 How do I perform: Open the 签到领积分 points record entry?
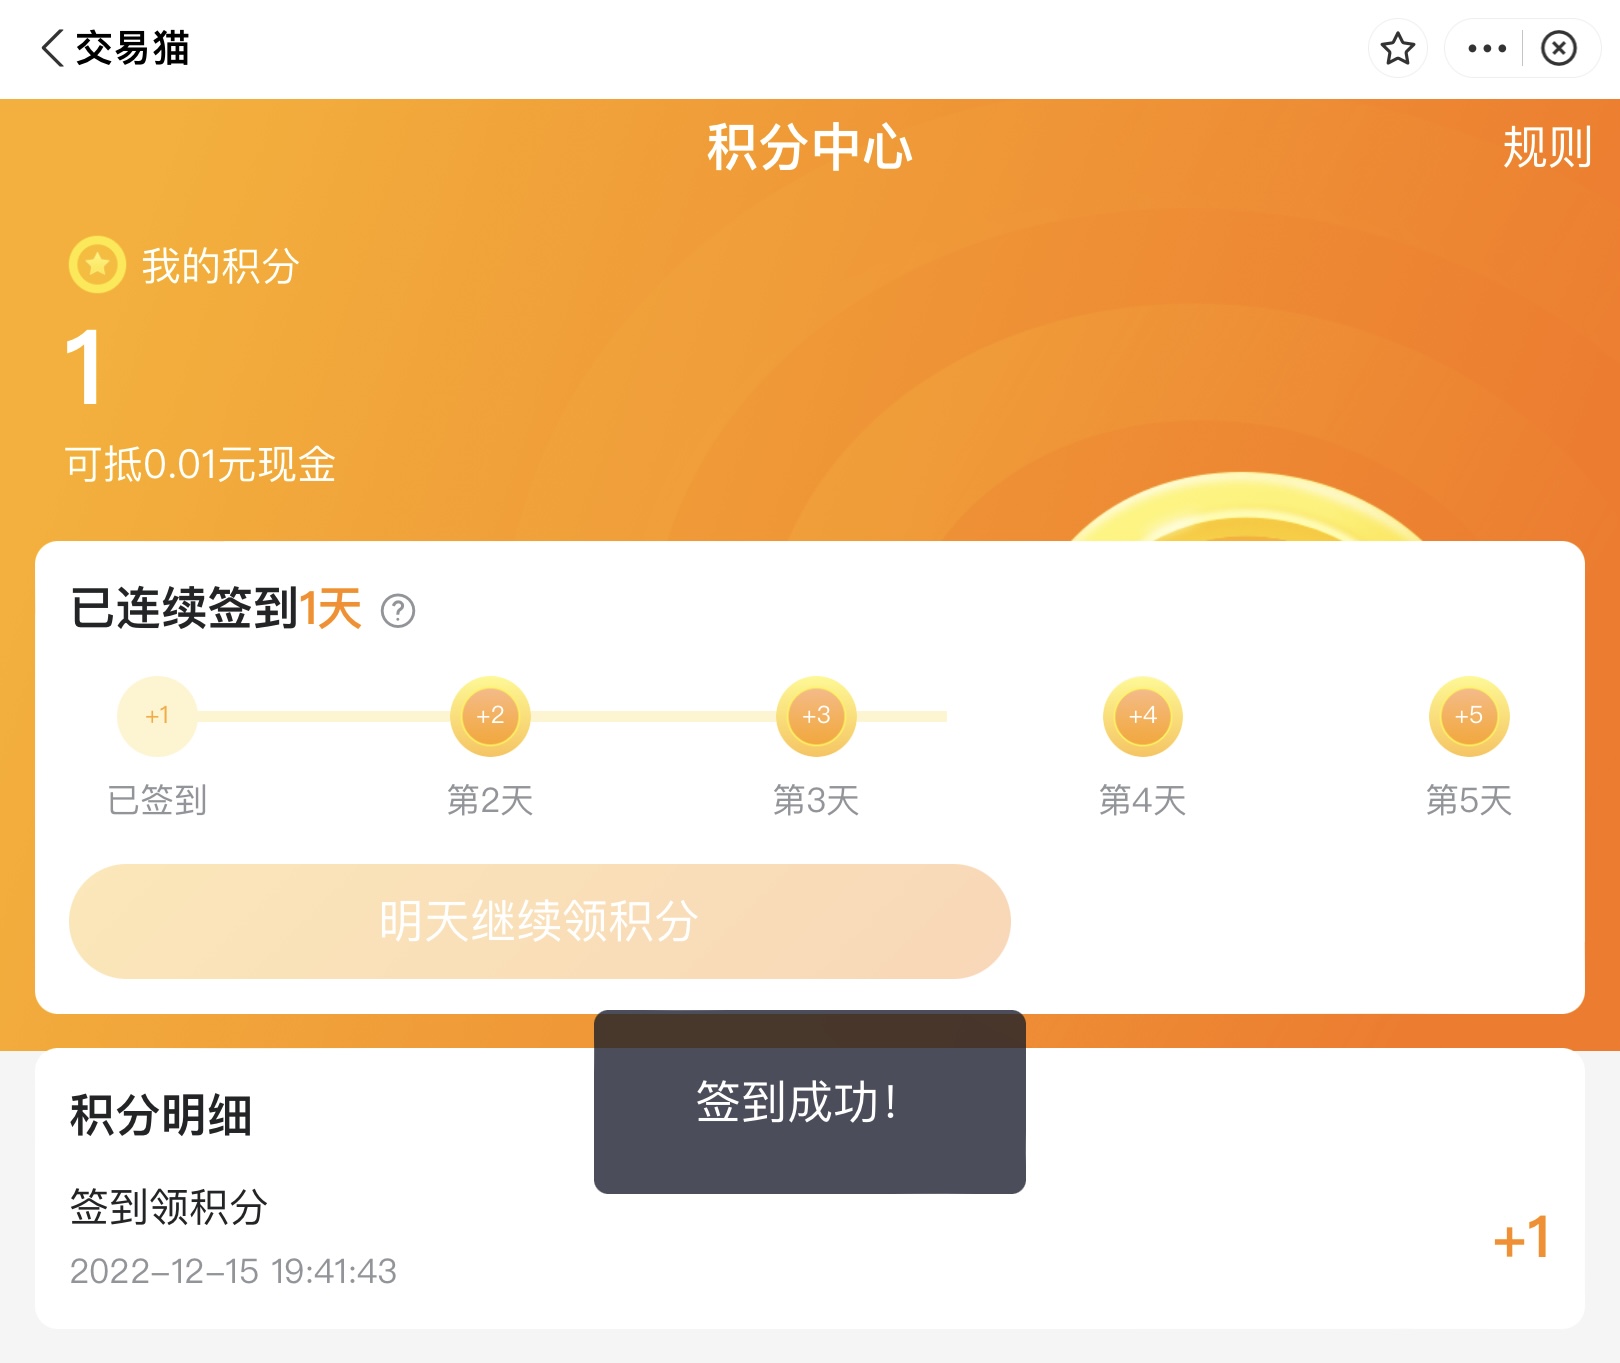click(x=168, y=1207)
